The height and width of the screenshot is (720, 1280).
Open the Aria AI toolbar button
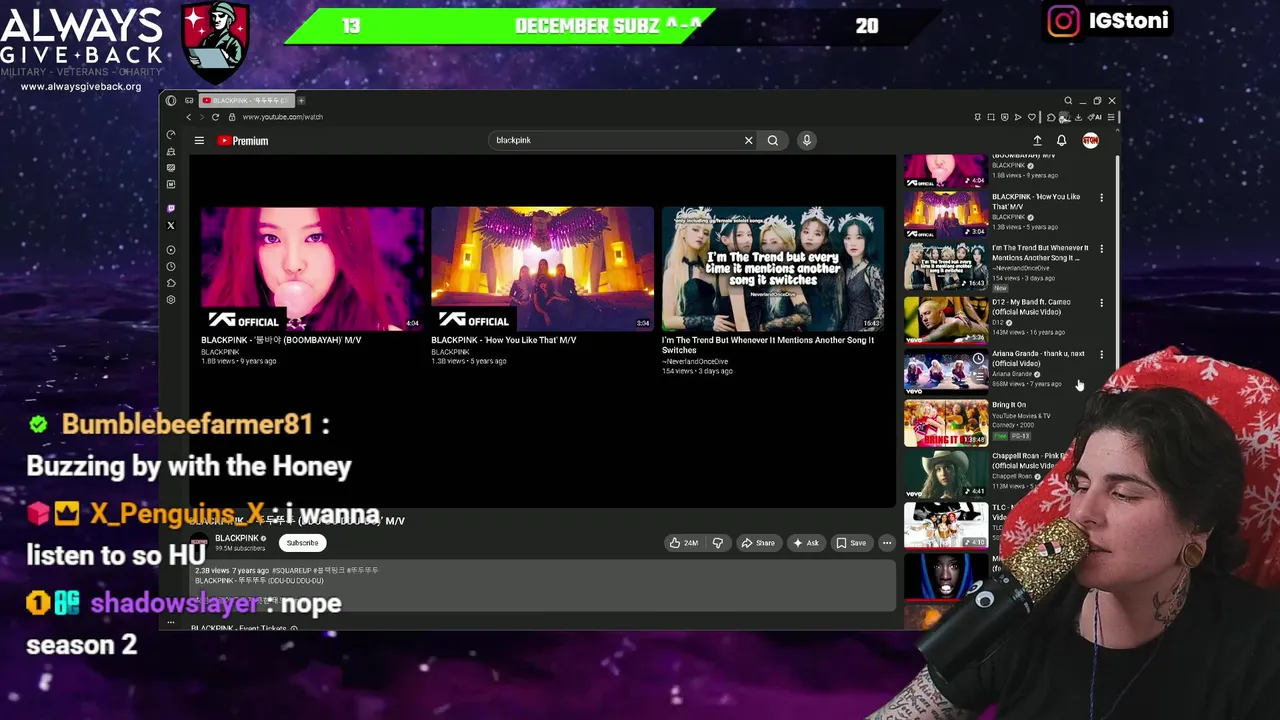click(x=1095, y=117)
